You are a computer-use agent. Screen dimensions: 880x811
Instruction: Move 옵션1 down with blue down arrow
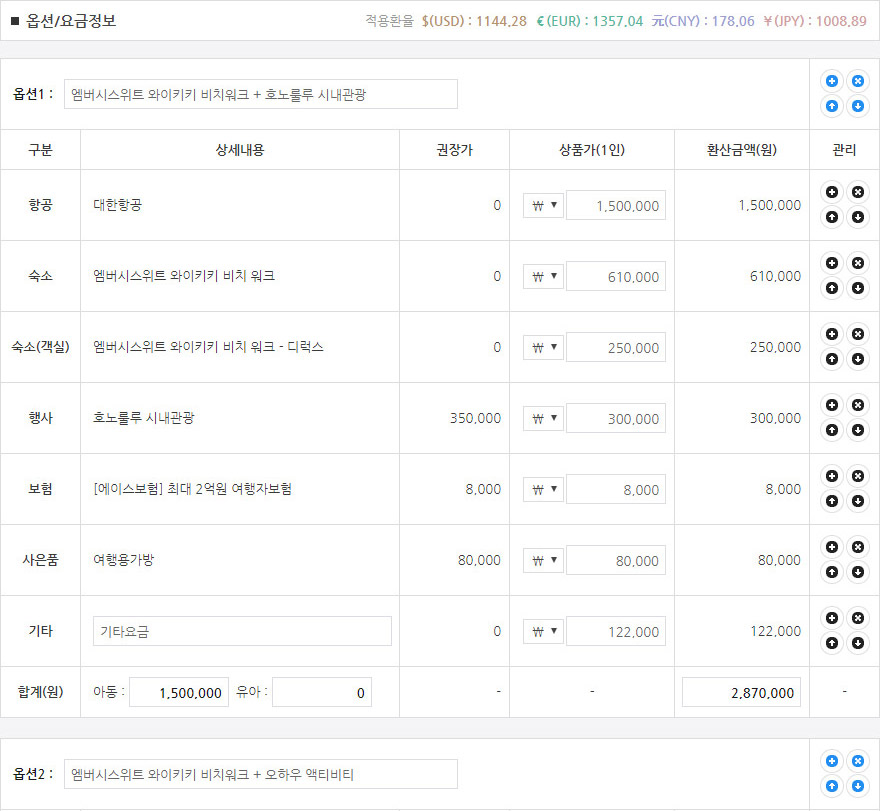pos(858,106)
